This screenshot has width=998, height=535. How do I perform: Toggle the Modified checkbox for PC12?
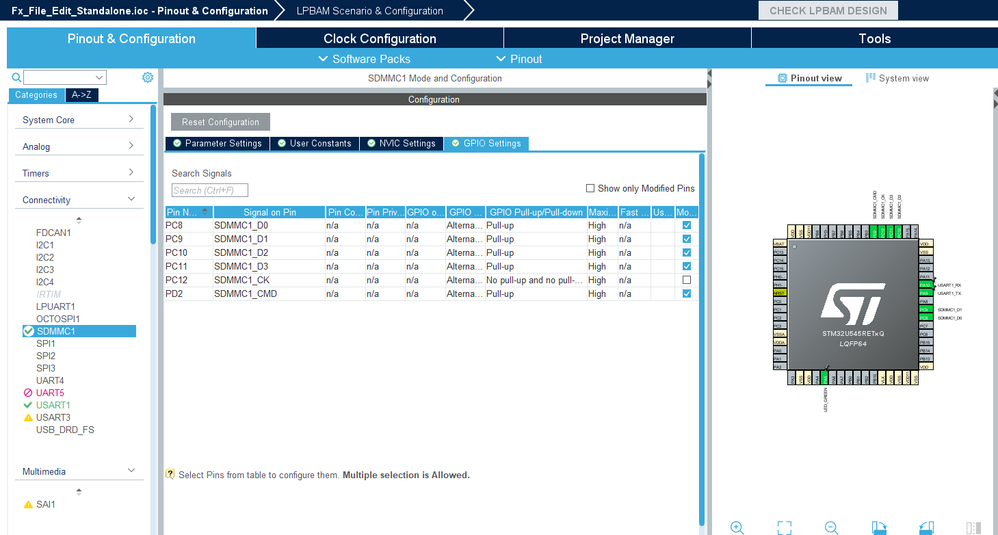686,280
